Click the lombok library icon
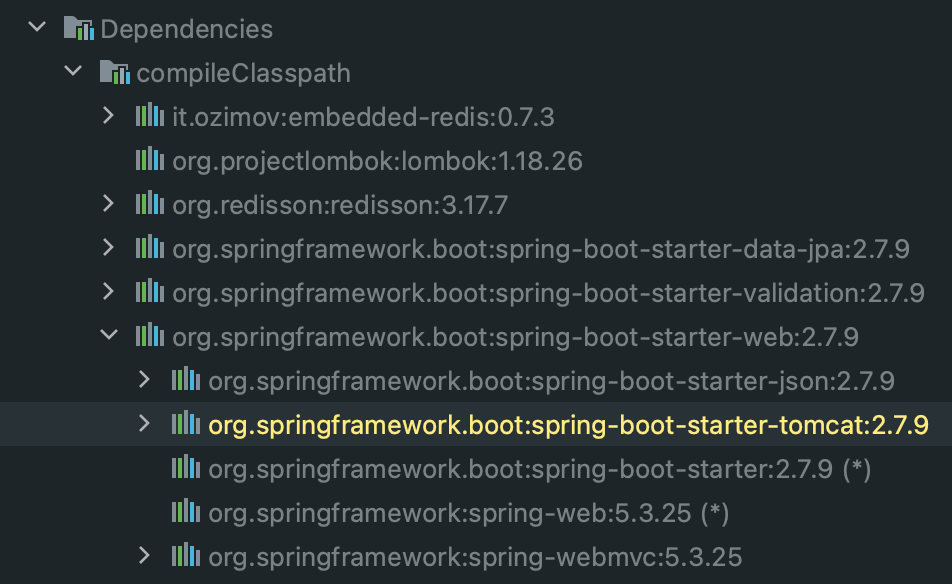Image resolution: width=952 pixels, height=584 pixels. [x=150, y=159]
